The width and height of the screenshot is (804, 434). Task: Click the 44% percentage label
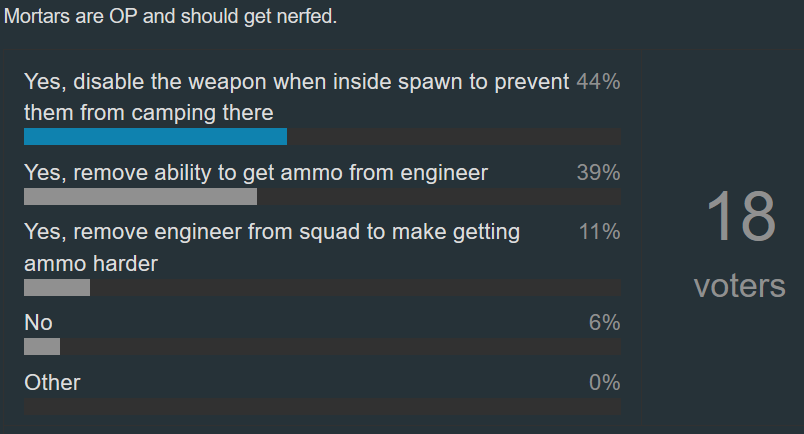[598, 82]
